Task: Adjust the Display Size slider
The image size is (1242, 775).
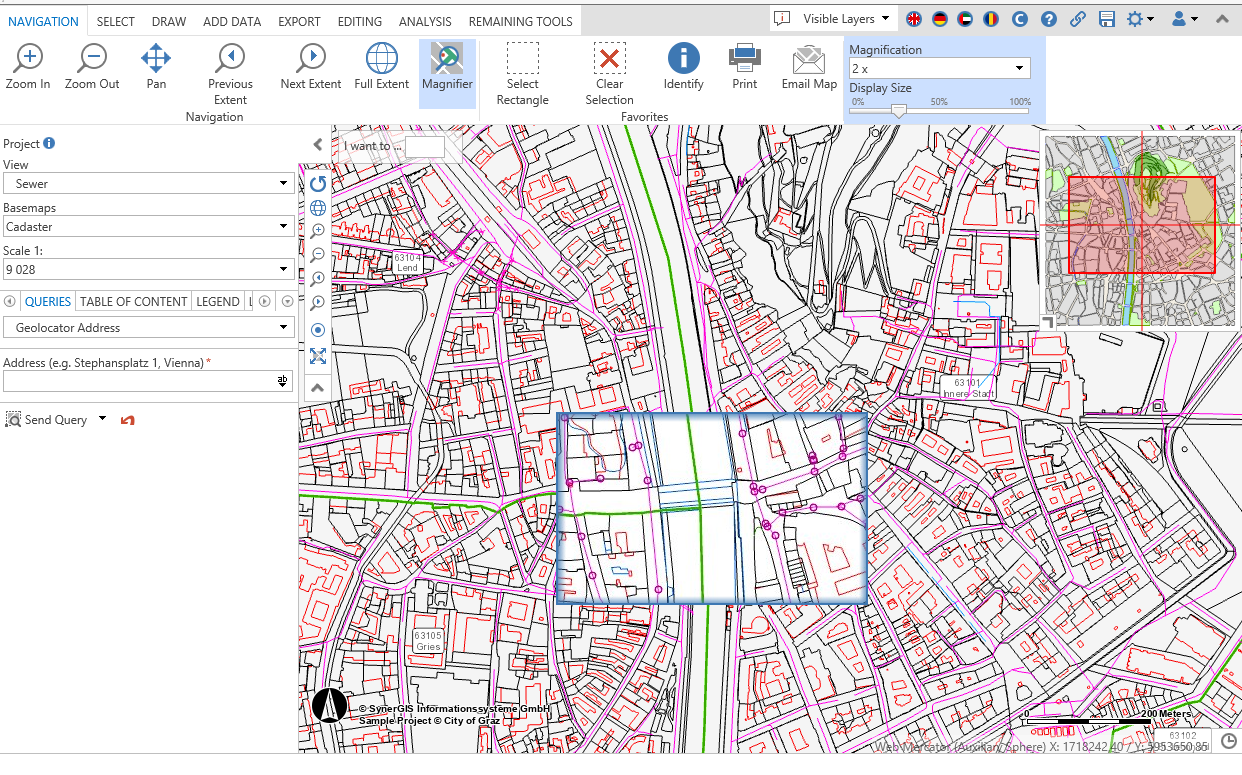Action: pyautogui.click(x=899, y=111)
